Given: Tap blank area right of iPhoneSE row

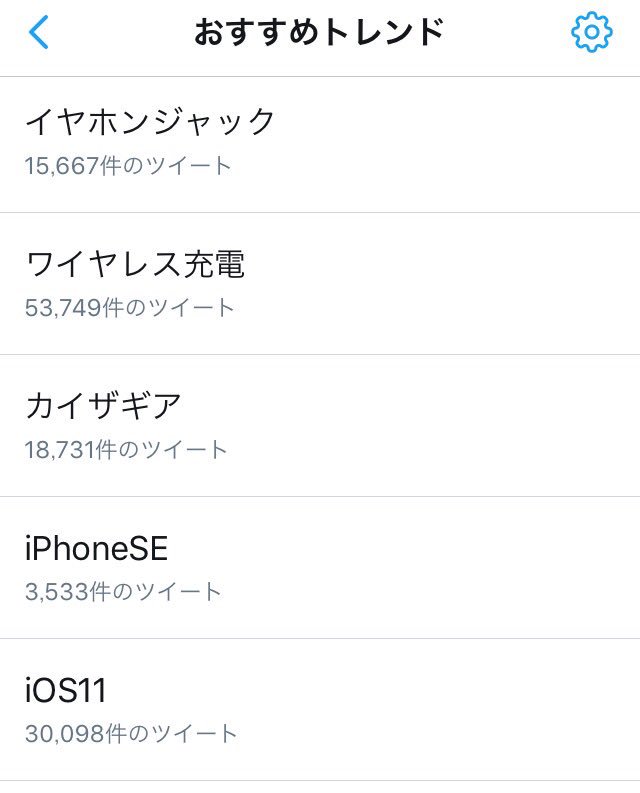Looking at the screenshot, I should pyautogui.click(x=470, y=568).
